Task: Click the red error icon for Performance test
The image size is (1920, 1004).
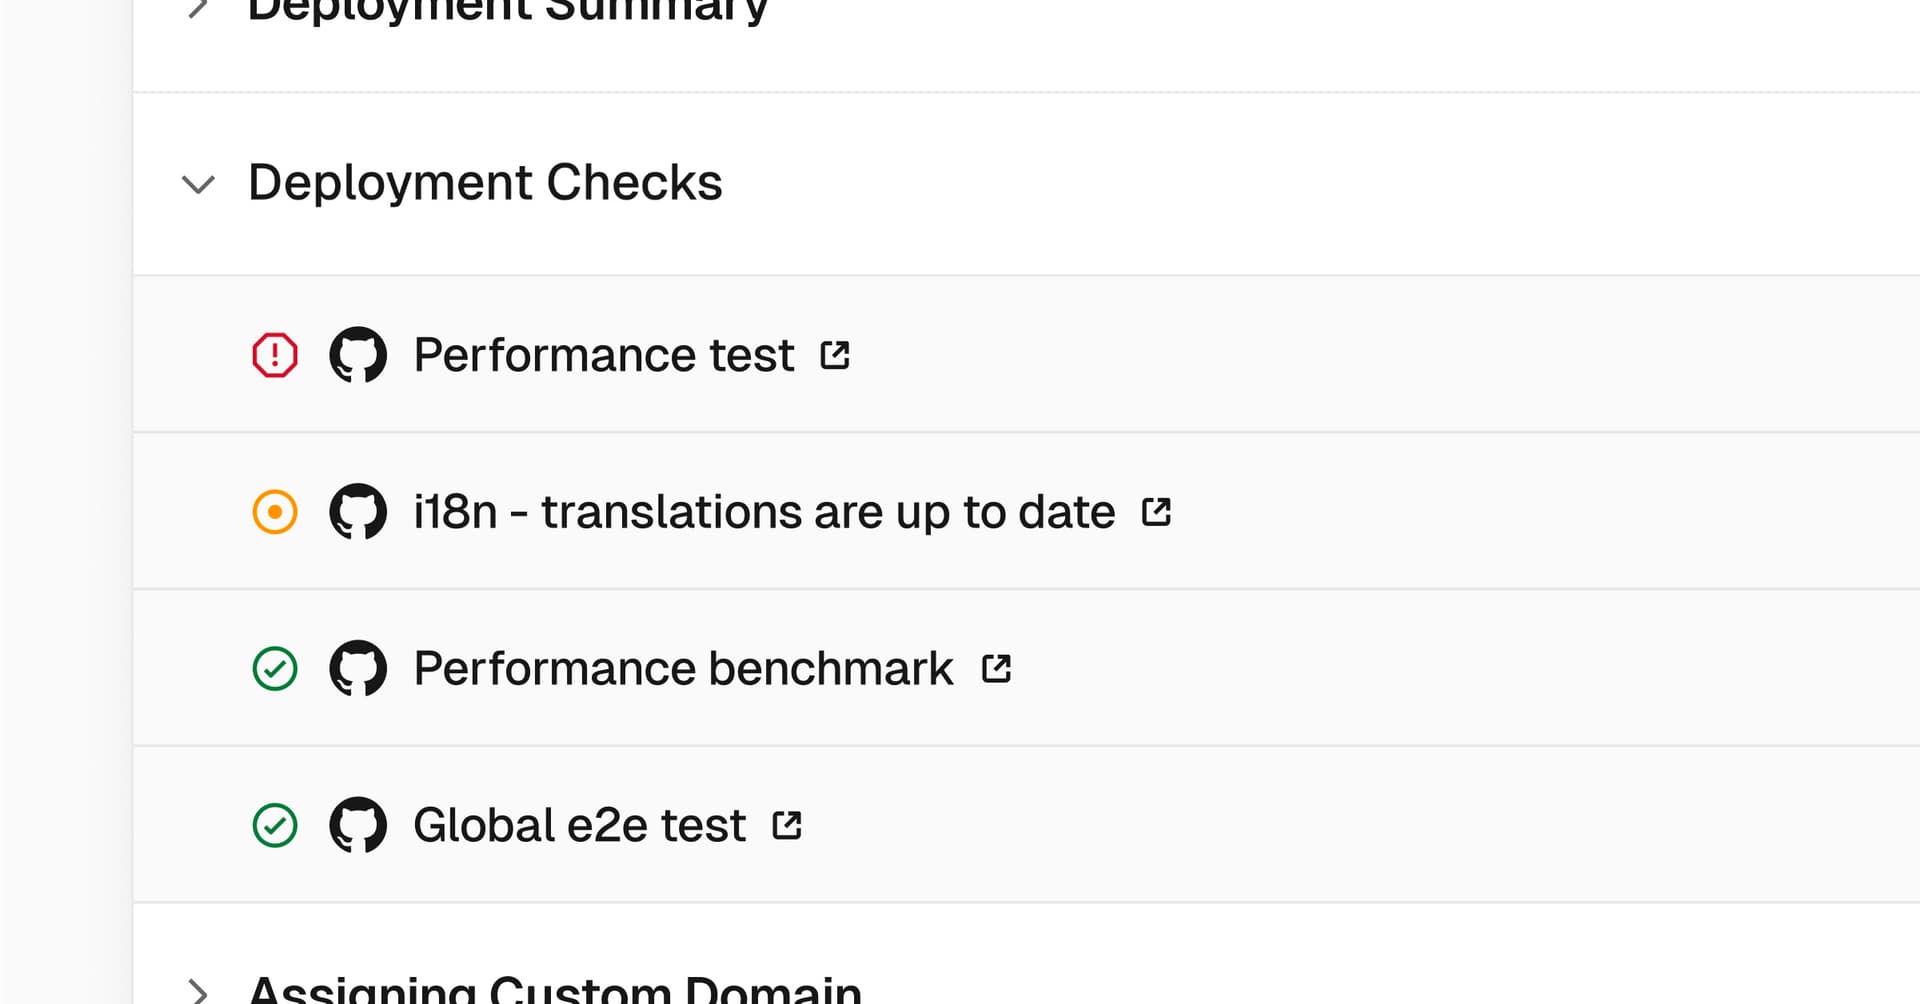Action: (275, 355)
